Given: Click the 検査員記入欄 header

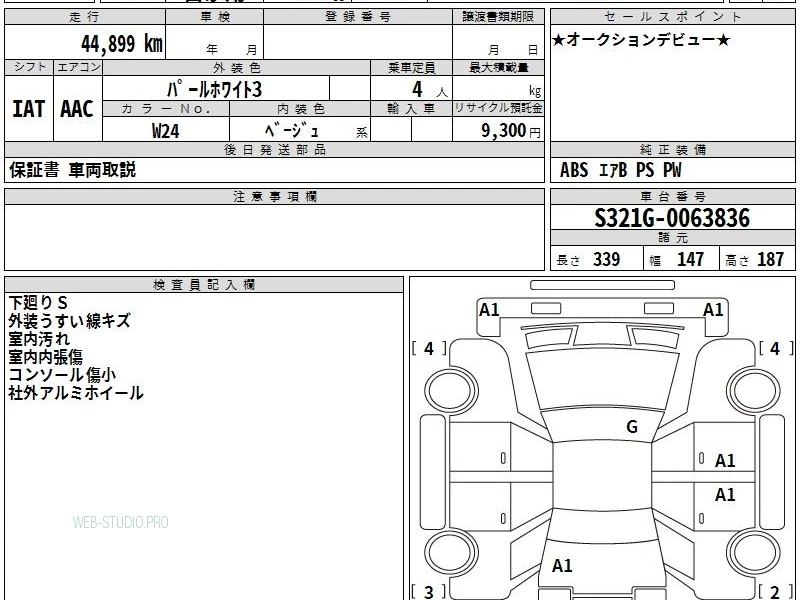Looking at the screenshot, I should (204, 285).
